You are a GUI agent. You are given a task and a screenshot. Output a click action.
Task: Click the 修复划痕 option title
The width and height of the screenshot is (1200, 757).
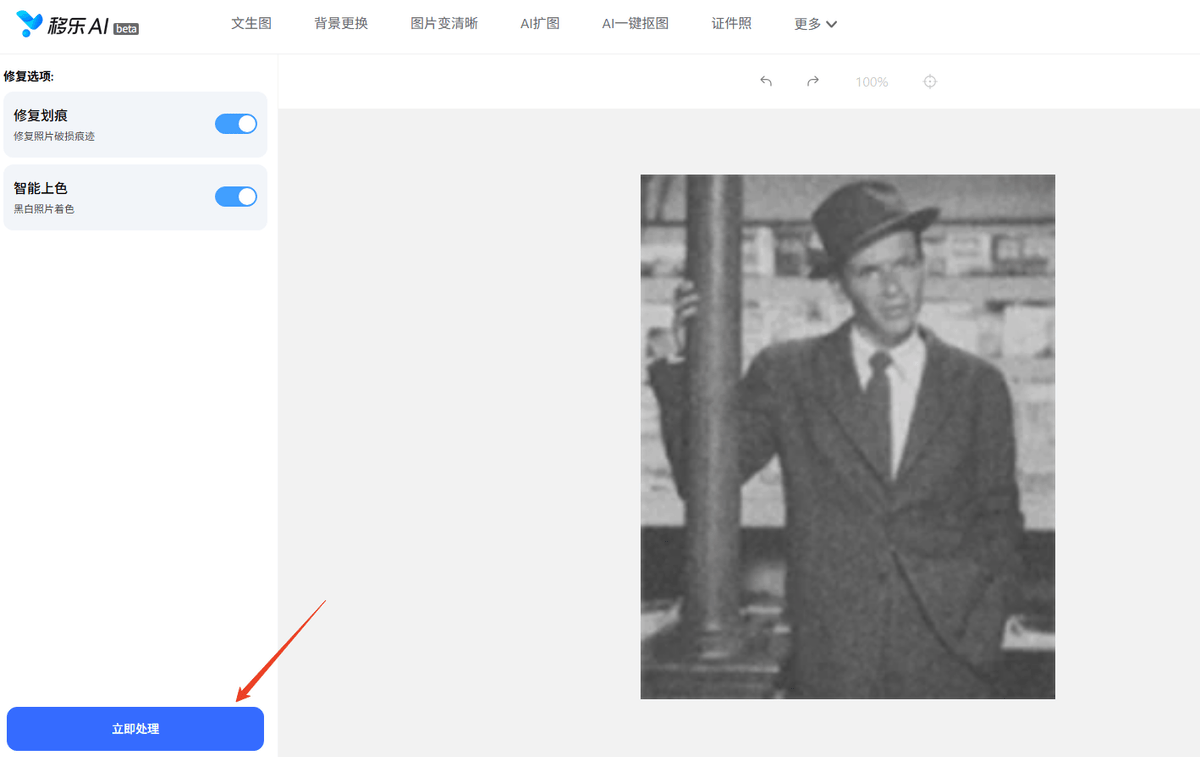41,116
